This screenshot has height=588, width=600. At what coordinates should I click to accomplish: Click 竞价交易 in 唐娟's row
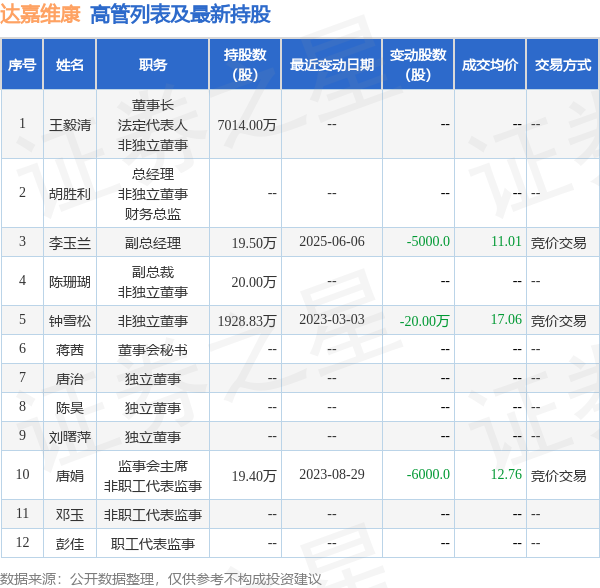[x=558, y=476]
